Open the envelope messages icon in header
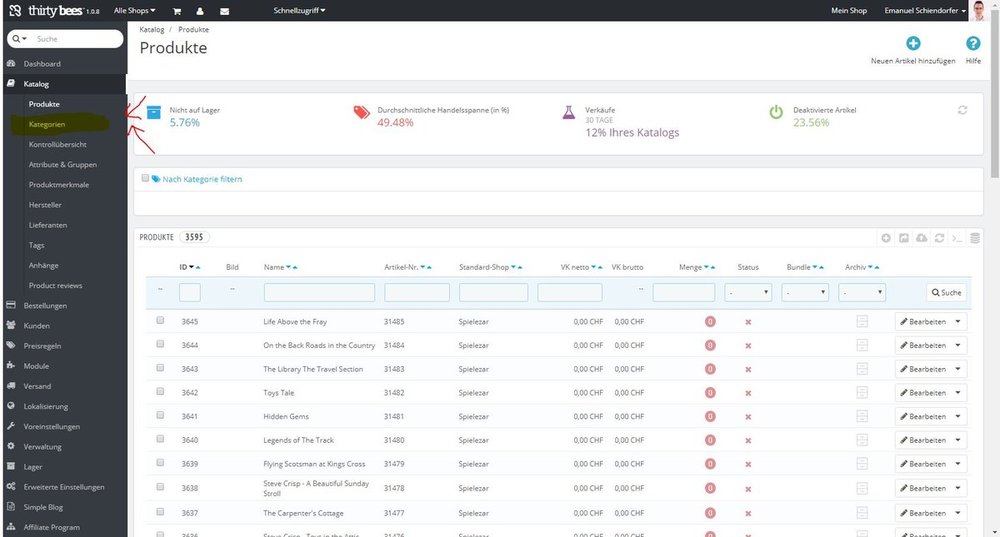Viewport: 1000px width, 537px height. [x=223, y=11]
